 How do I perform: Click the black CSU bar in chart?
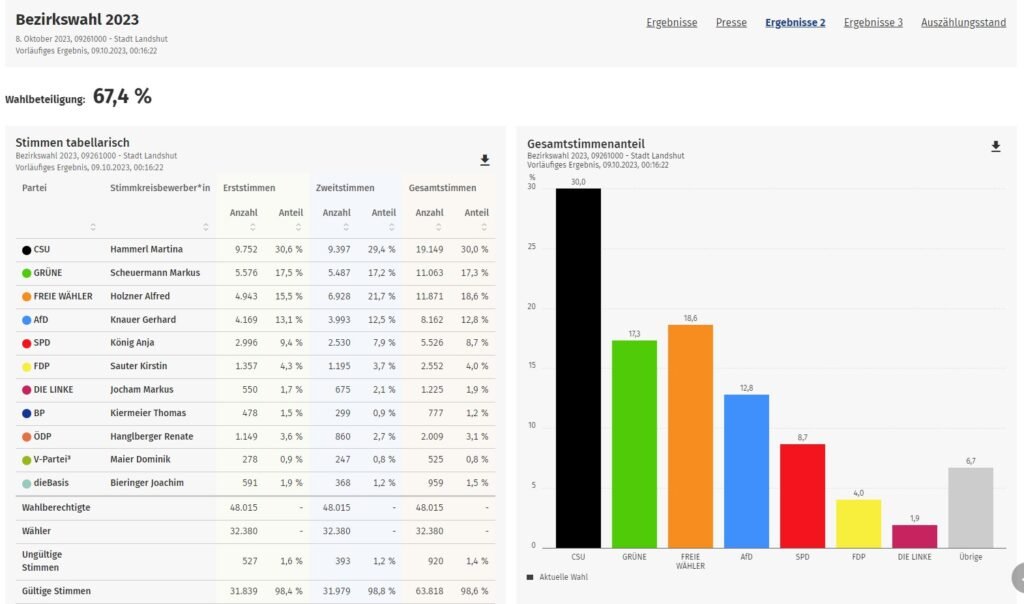[578, 368]
